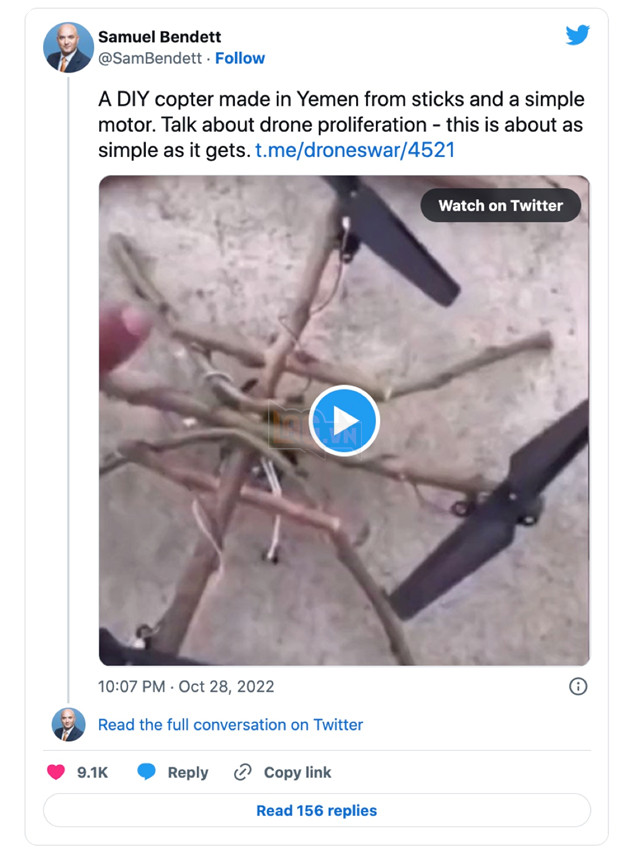Click the 9.1K likes count
The width and height of the screenshot is (630, 859).
(92, 772)
